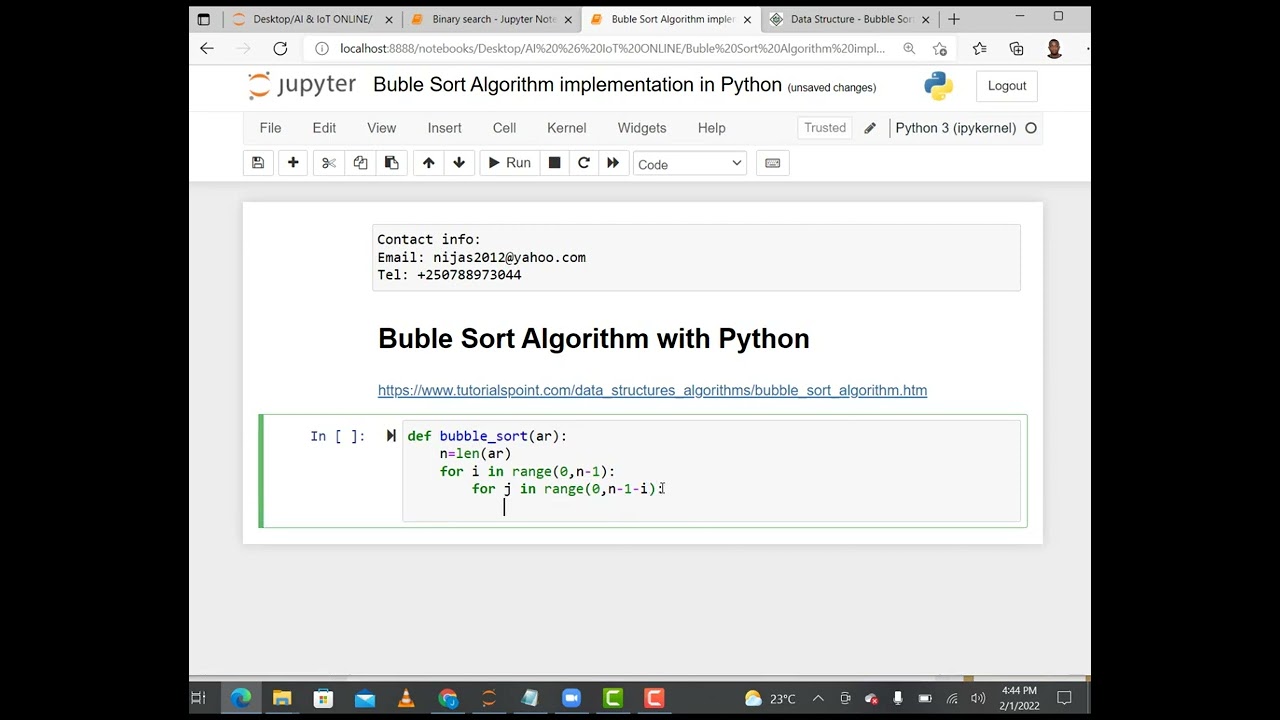
Task: Open VLC media player from taskbar
Action: click(406, 698)
